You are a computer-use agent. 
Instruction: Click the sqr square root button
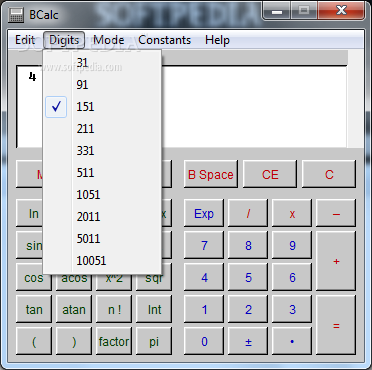154,282
